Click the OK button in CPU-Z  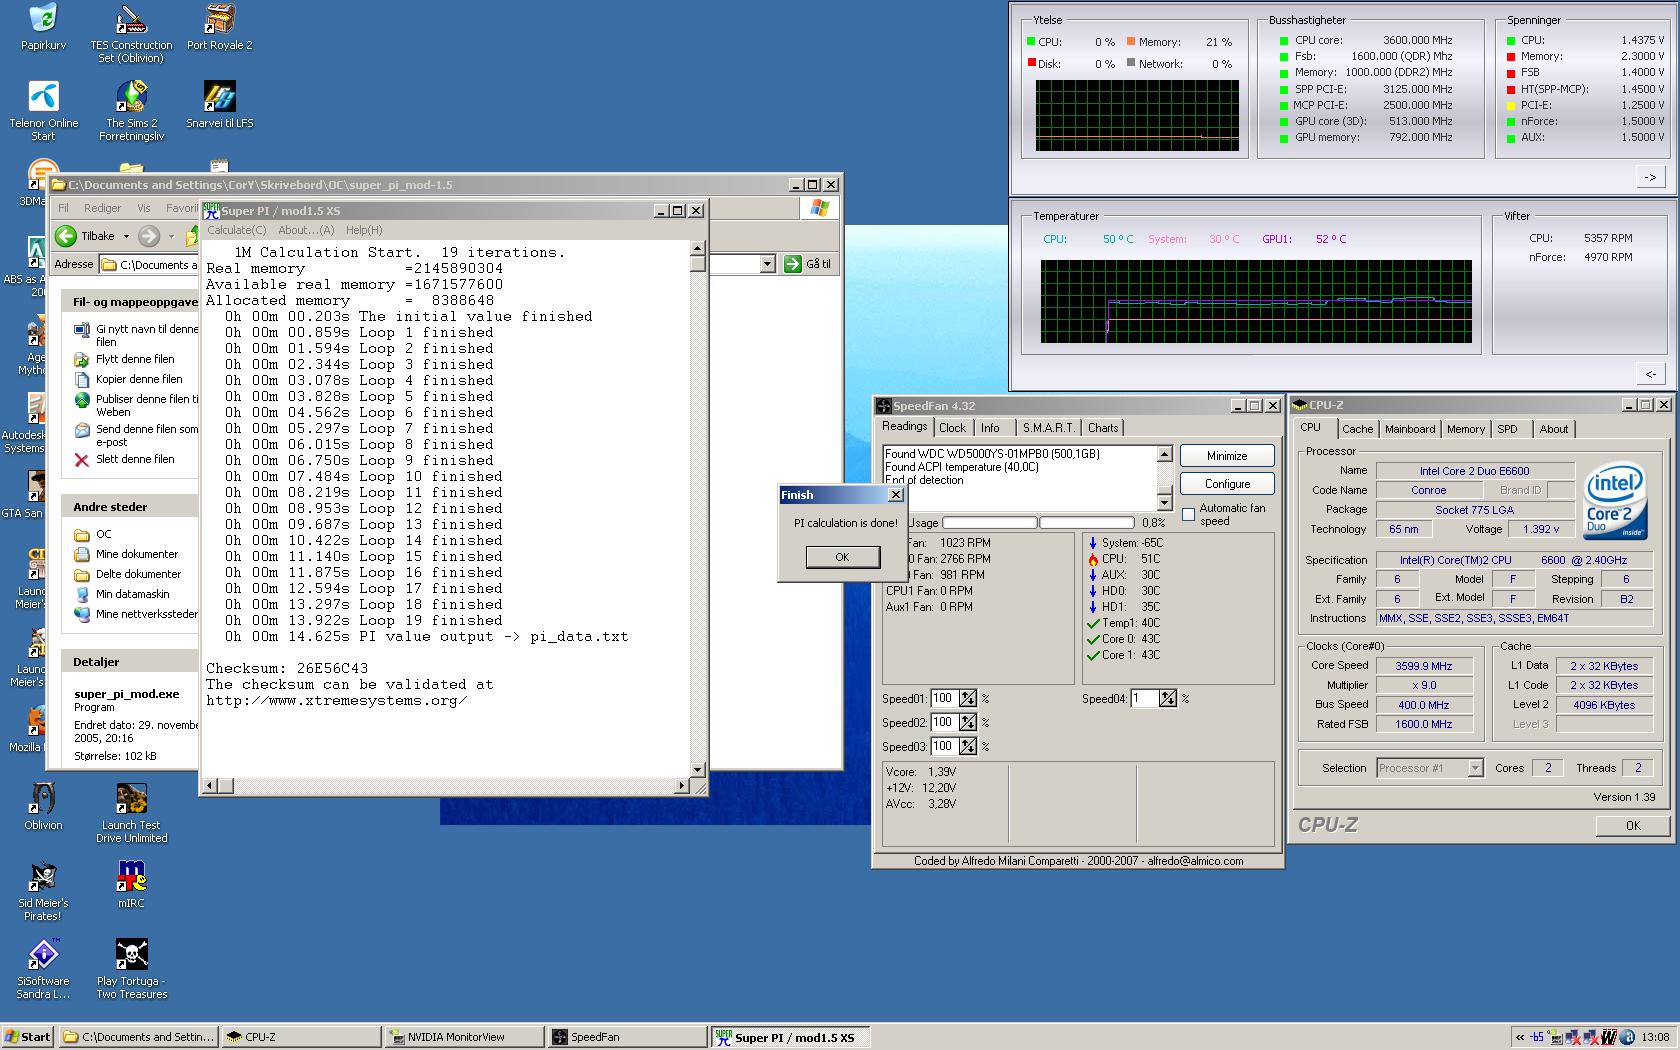pyautogui.click(x=1632, y=825)
